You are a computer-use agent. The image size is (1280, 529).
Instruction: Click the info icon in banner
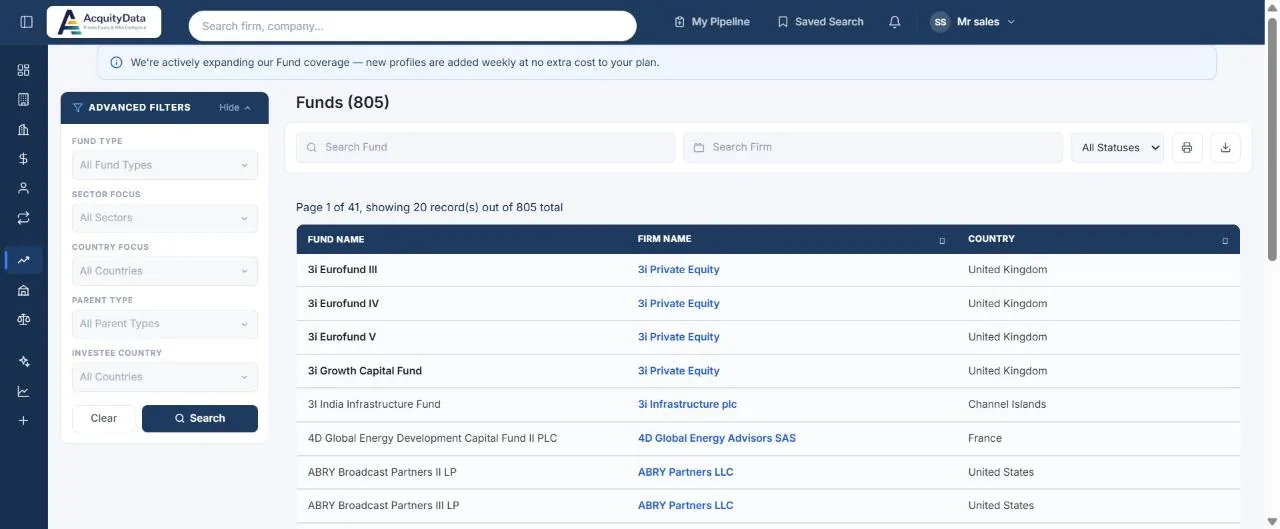(x=116, y=62)
